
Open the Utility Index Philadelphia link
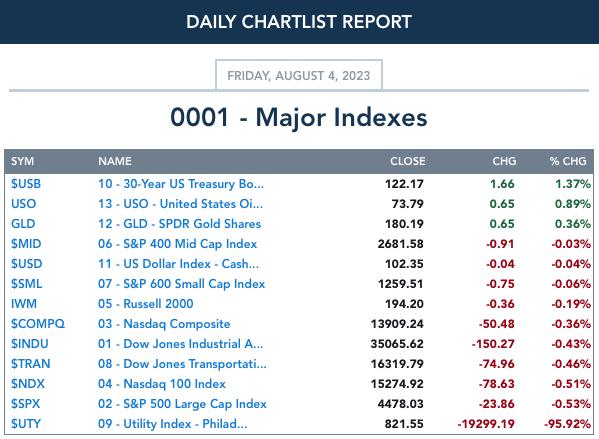[x=172, y=423]
